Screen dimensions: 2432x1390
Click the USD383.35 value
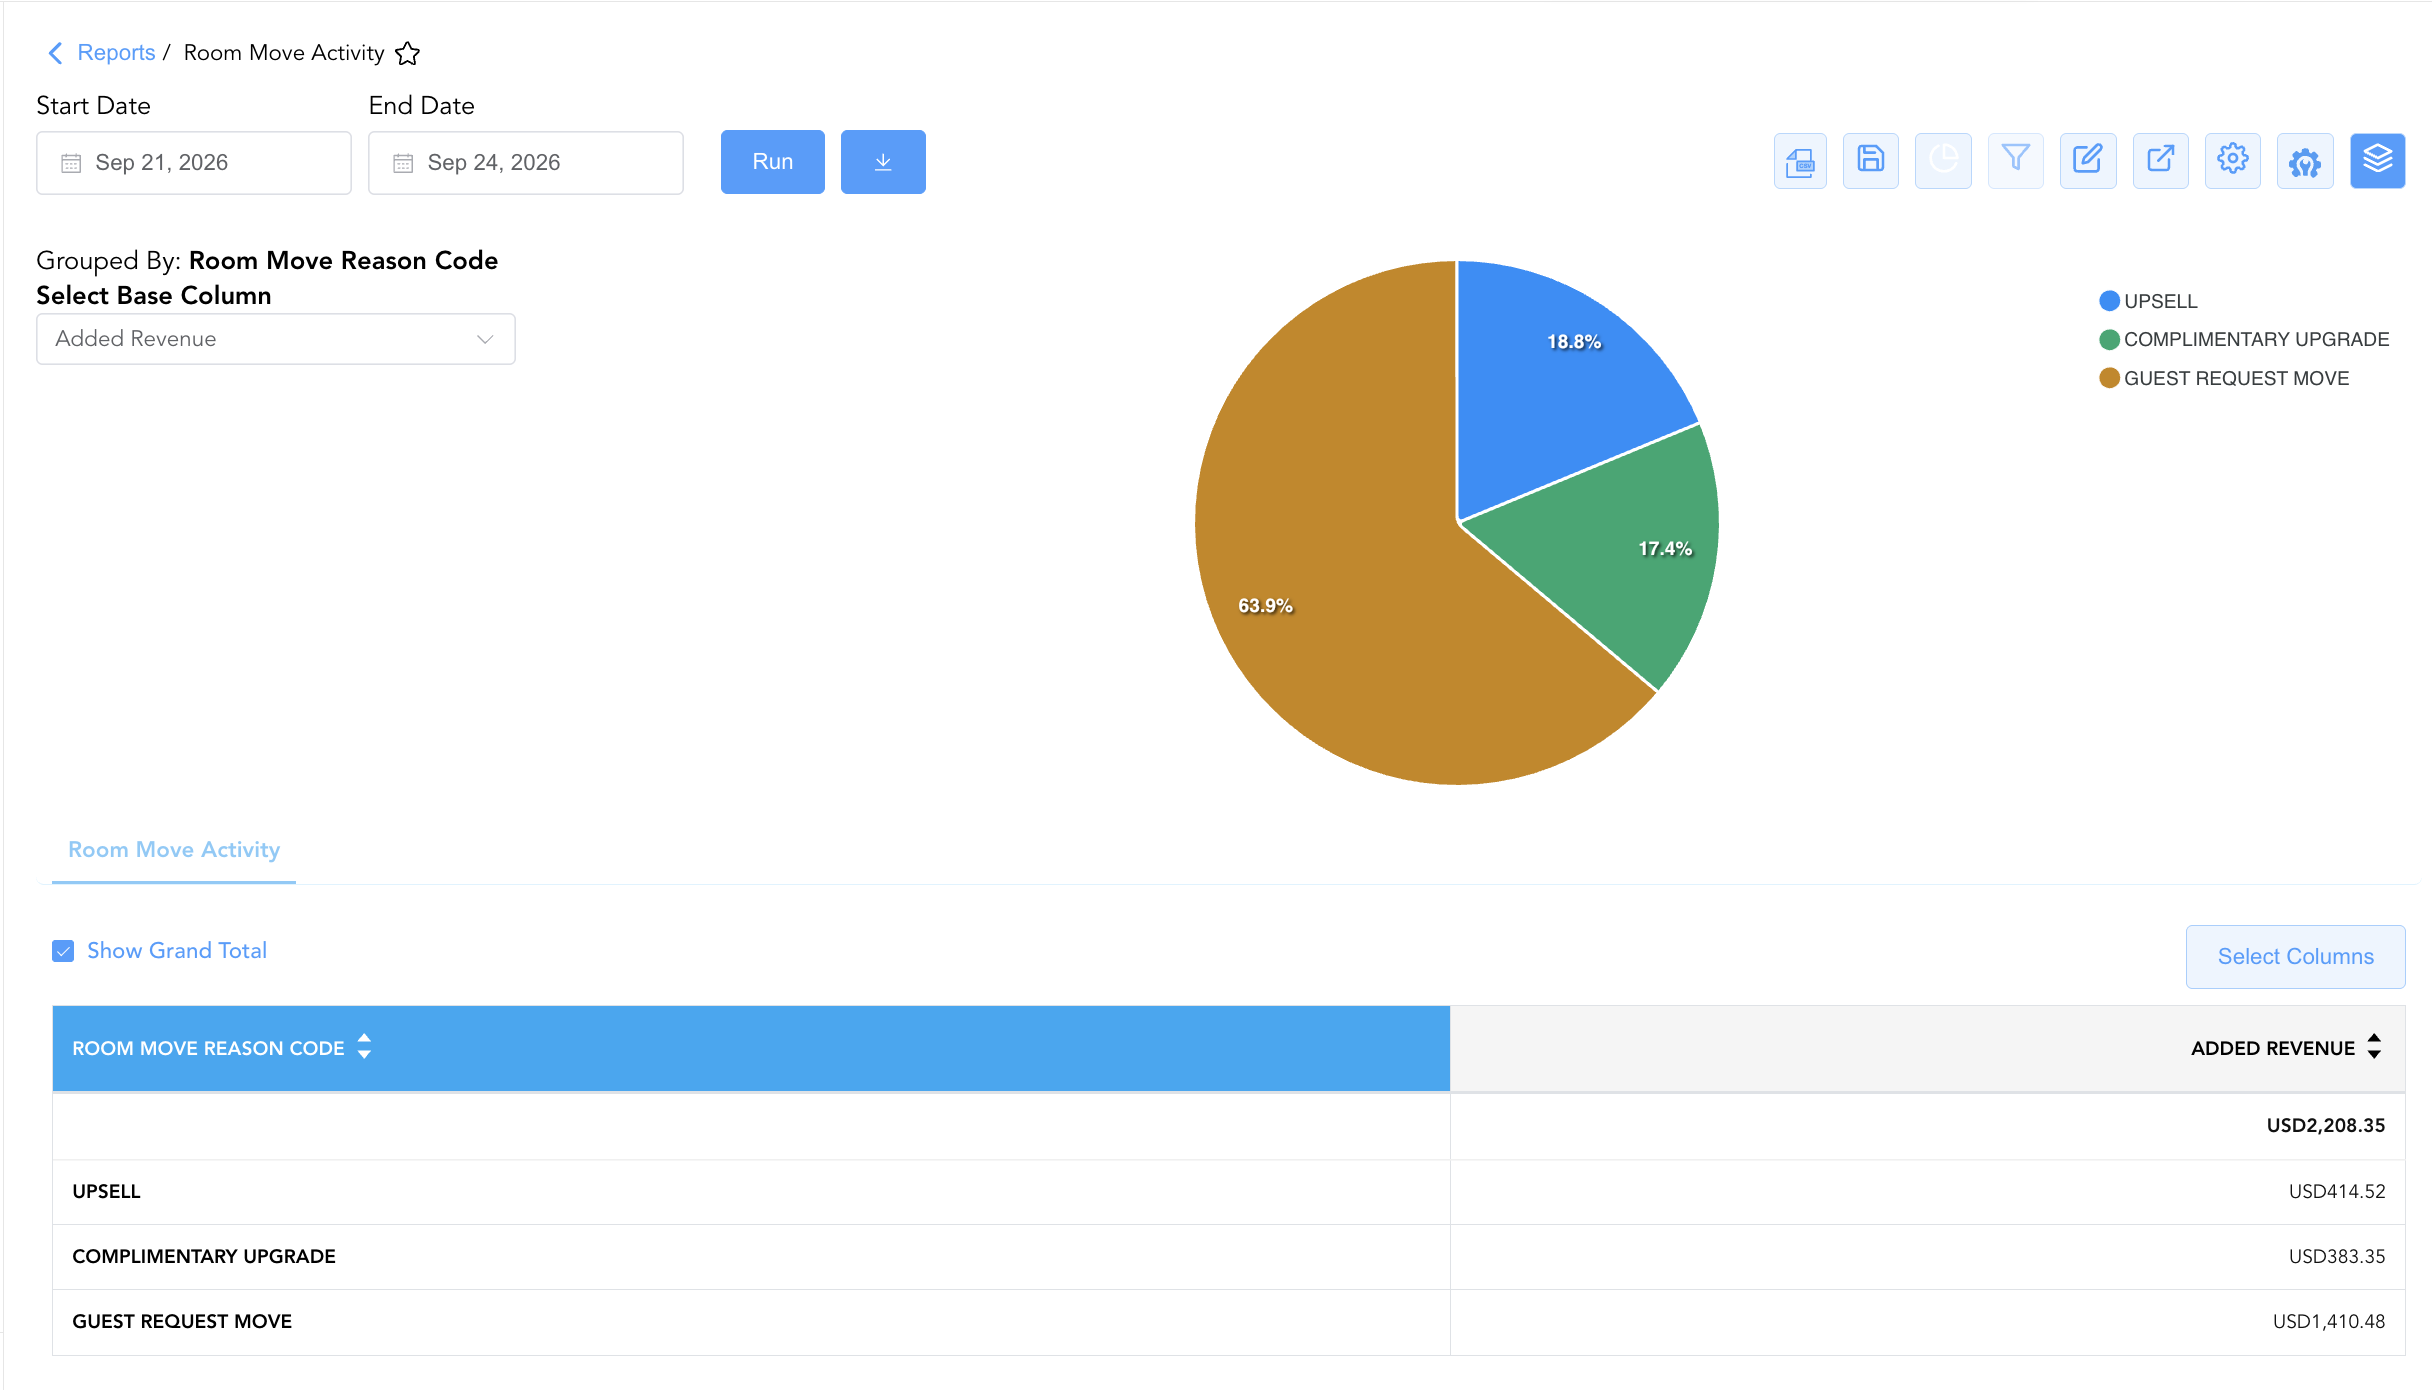coord(2337,1257)
